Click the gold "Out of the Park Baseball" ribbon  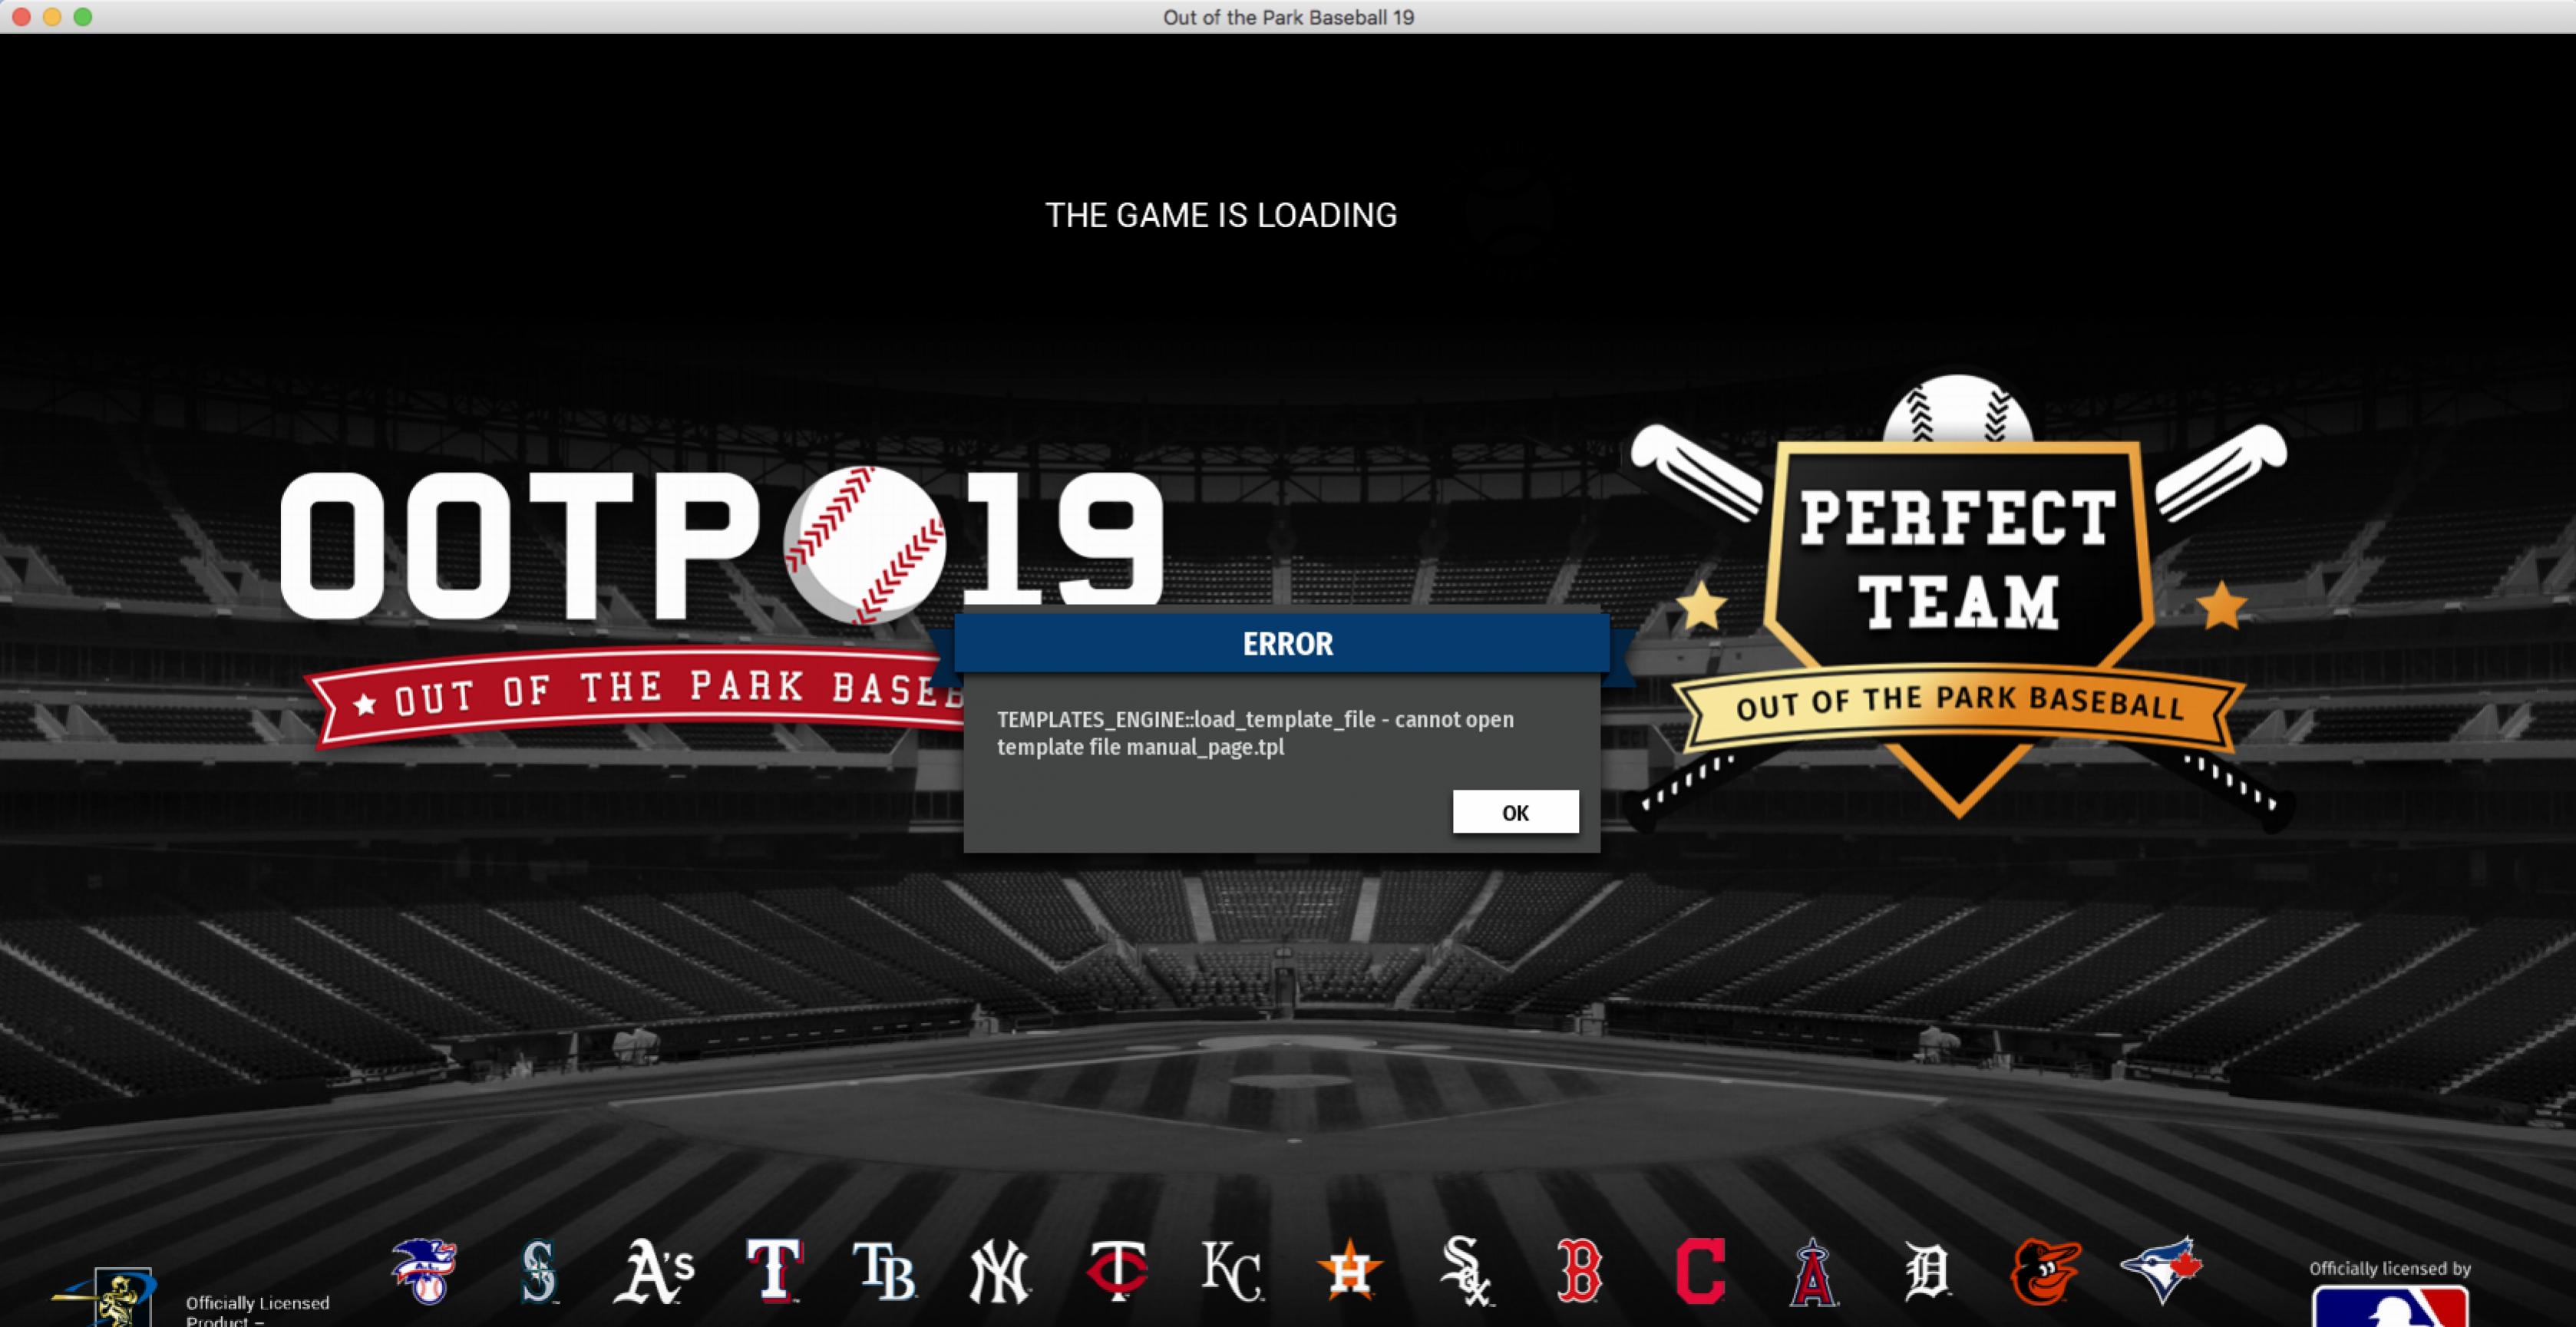click(x=1958, y=705)
